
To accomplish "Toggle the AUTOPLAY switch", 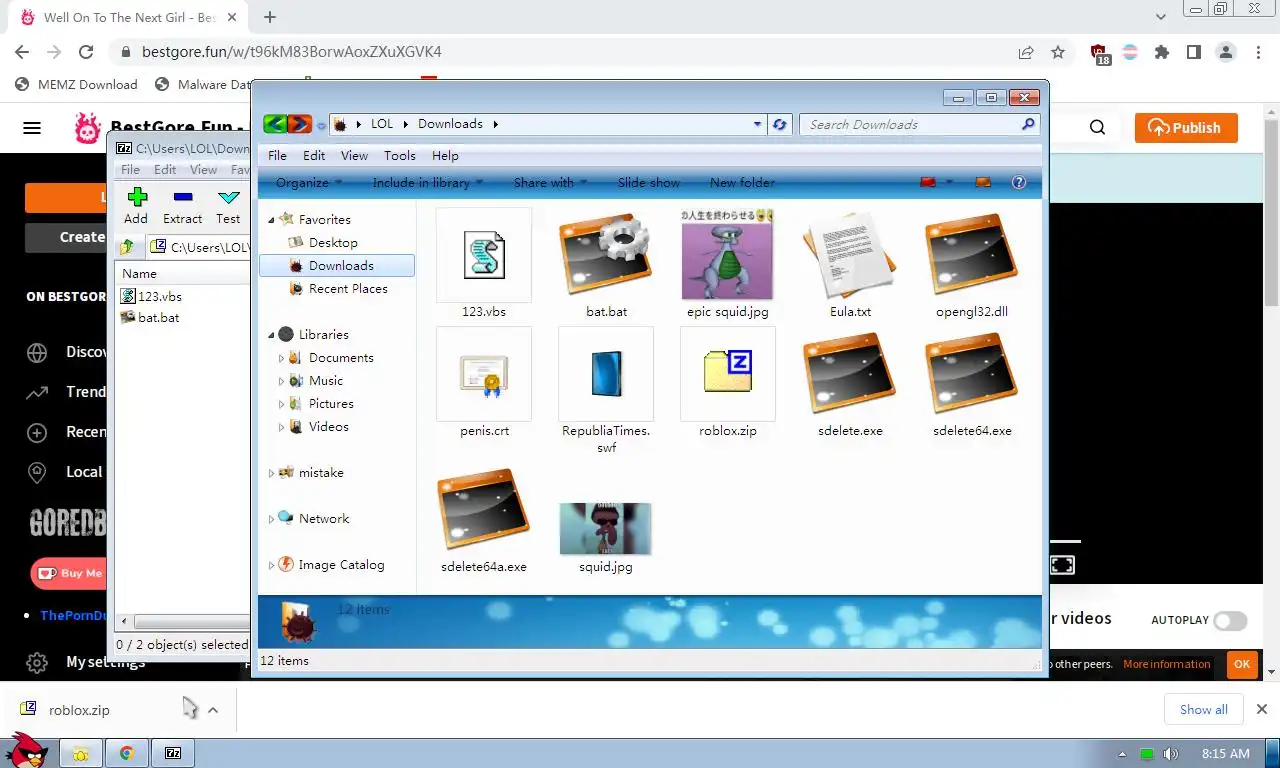I will [x=1230, y=620].
